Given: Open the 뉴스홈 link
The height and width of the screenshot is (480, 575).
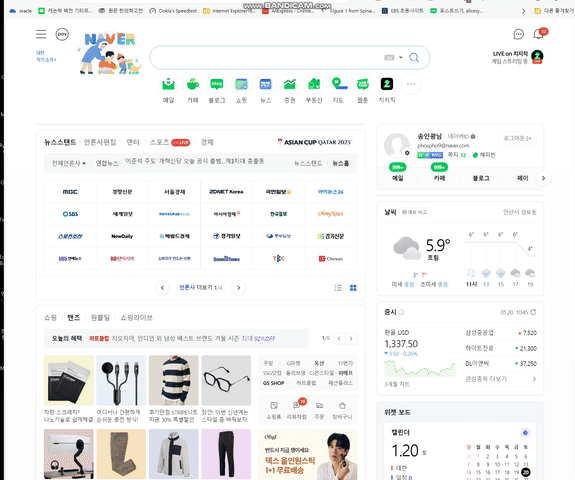Looking at the screenshot, I should click(x=341, y=163).
